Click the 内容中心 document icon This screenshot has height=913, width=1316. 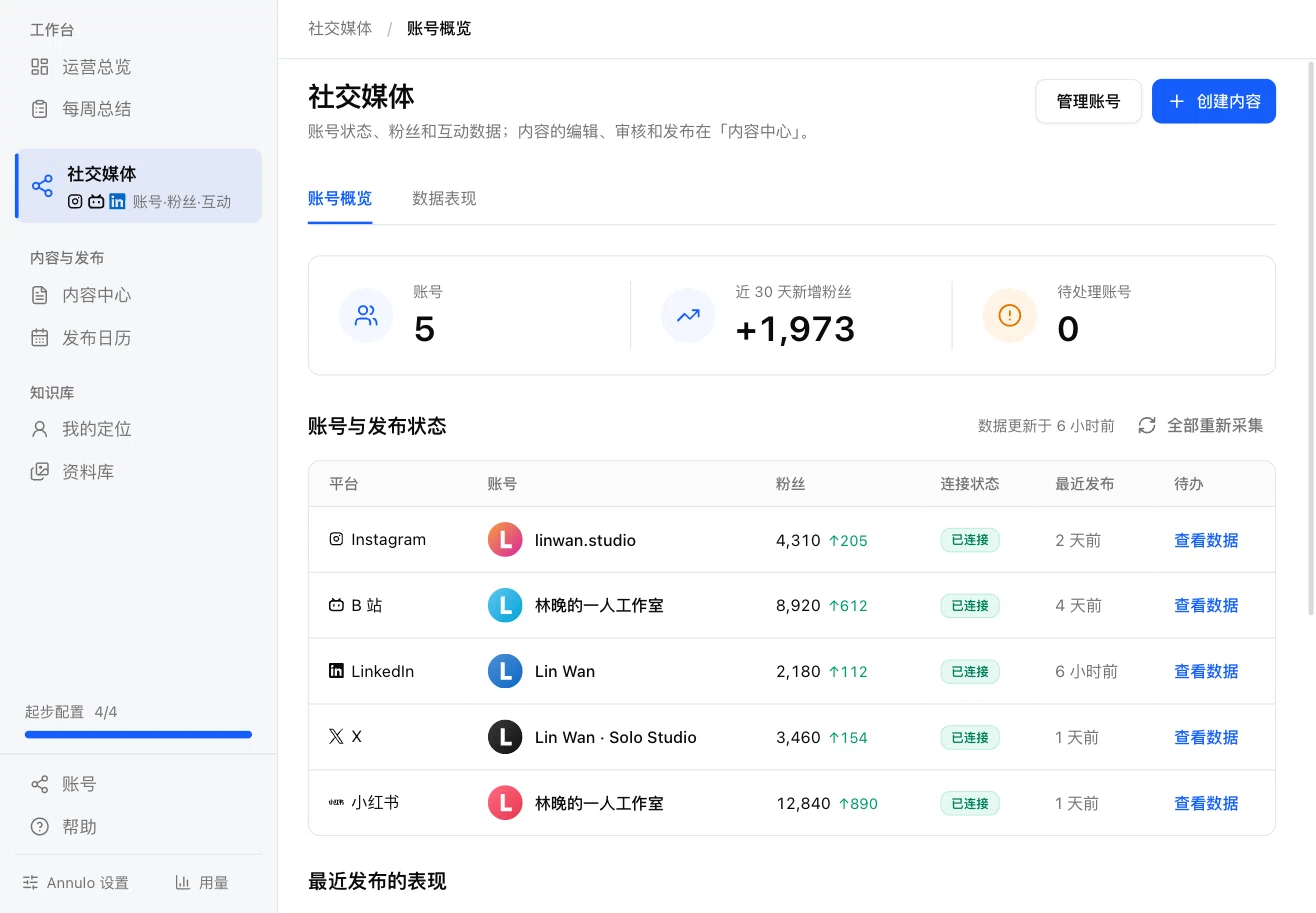tap(40, 295)
